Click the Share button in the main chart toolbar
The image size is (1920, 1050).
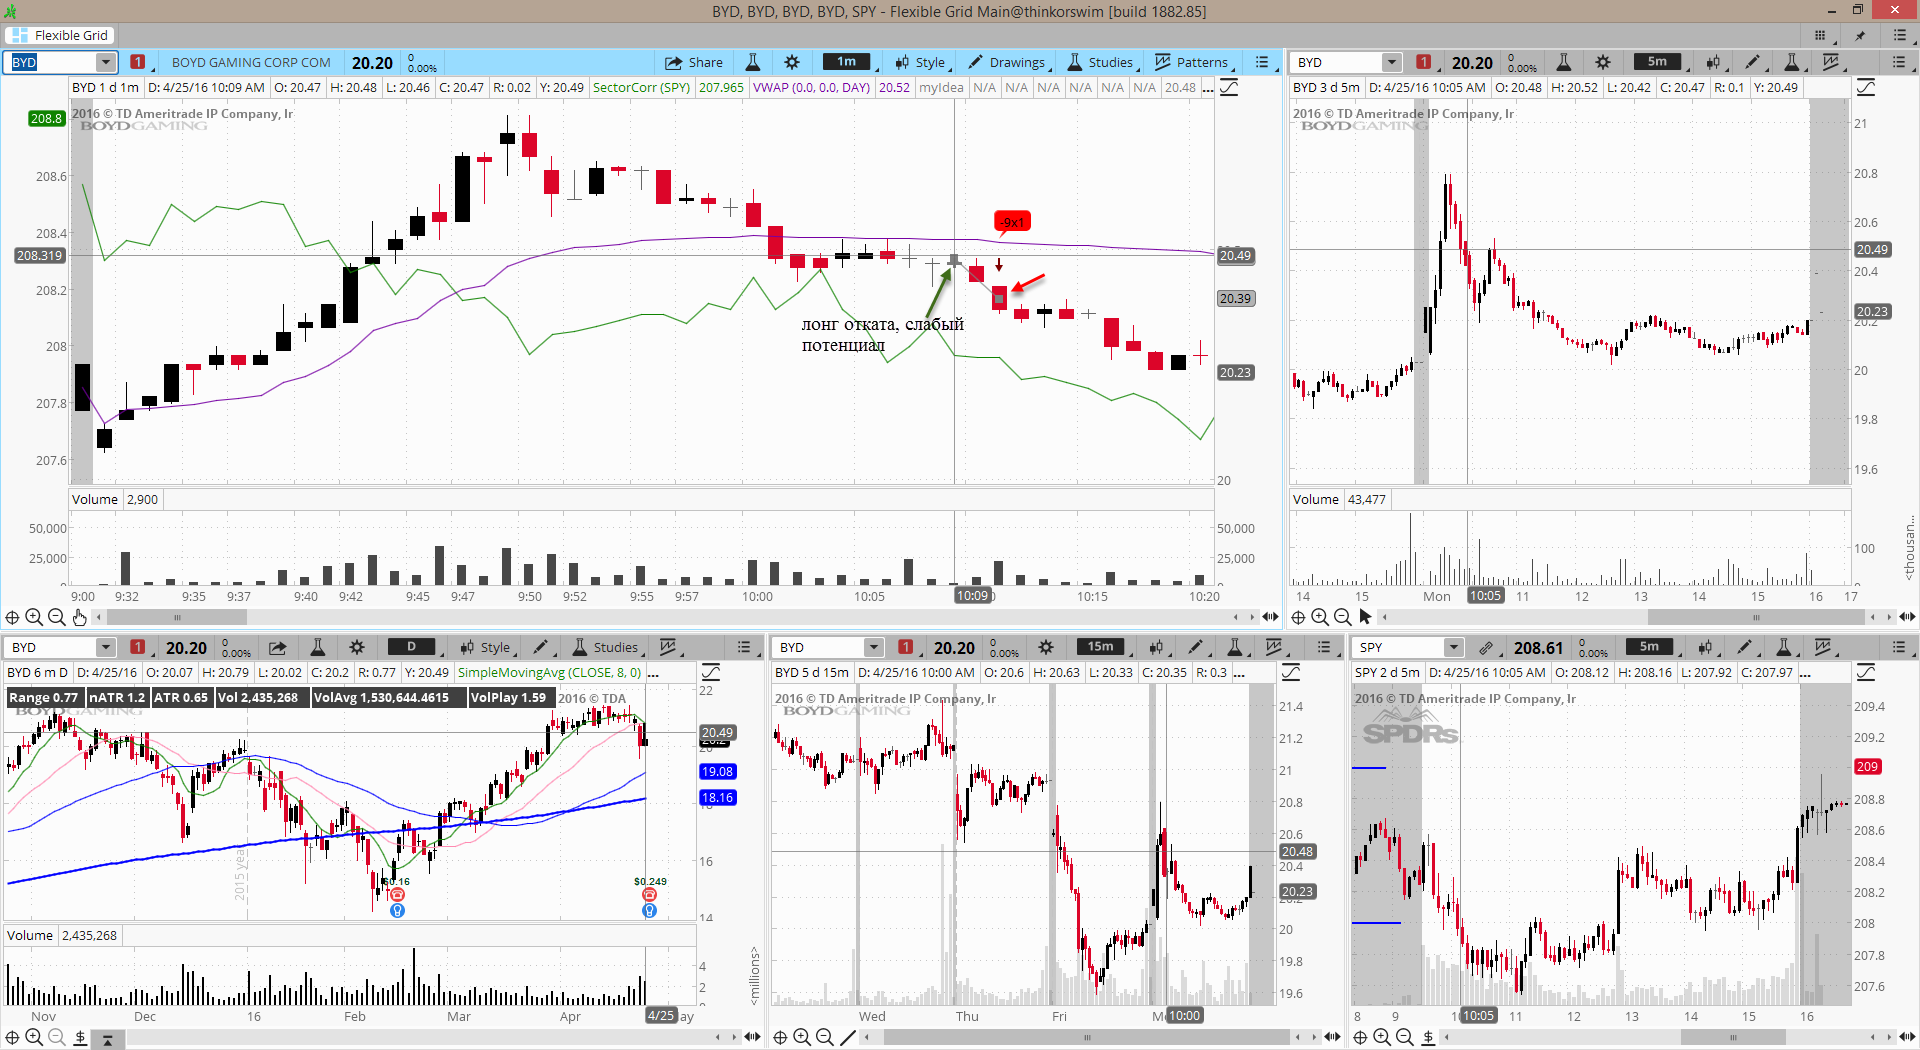[693, 62]
